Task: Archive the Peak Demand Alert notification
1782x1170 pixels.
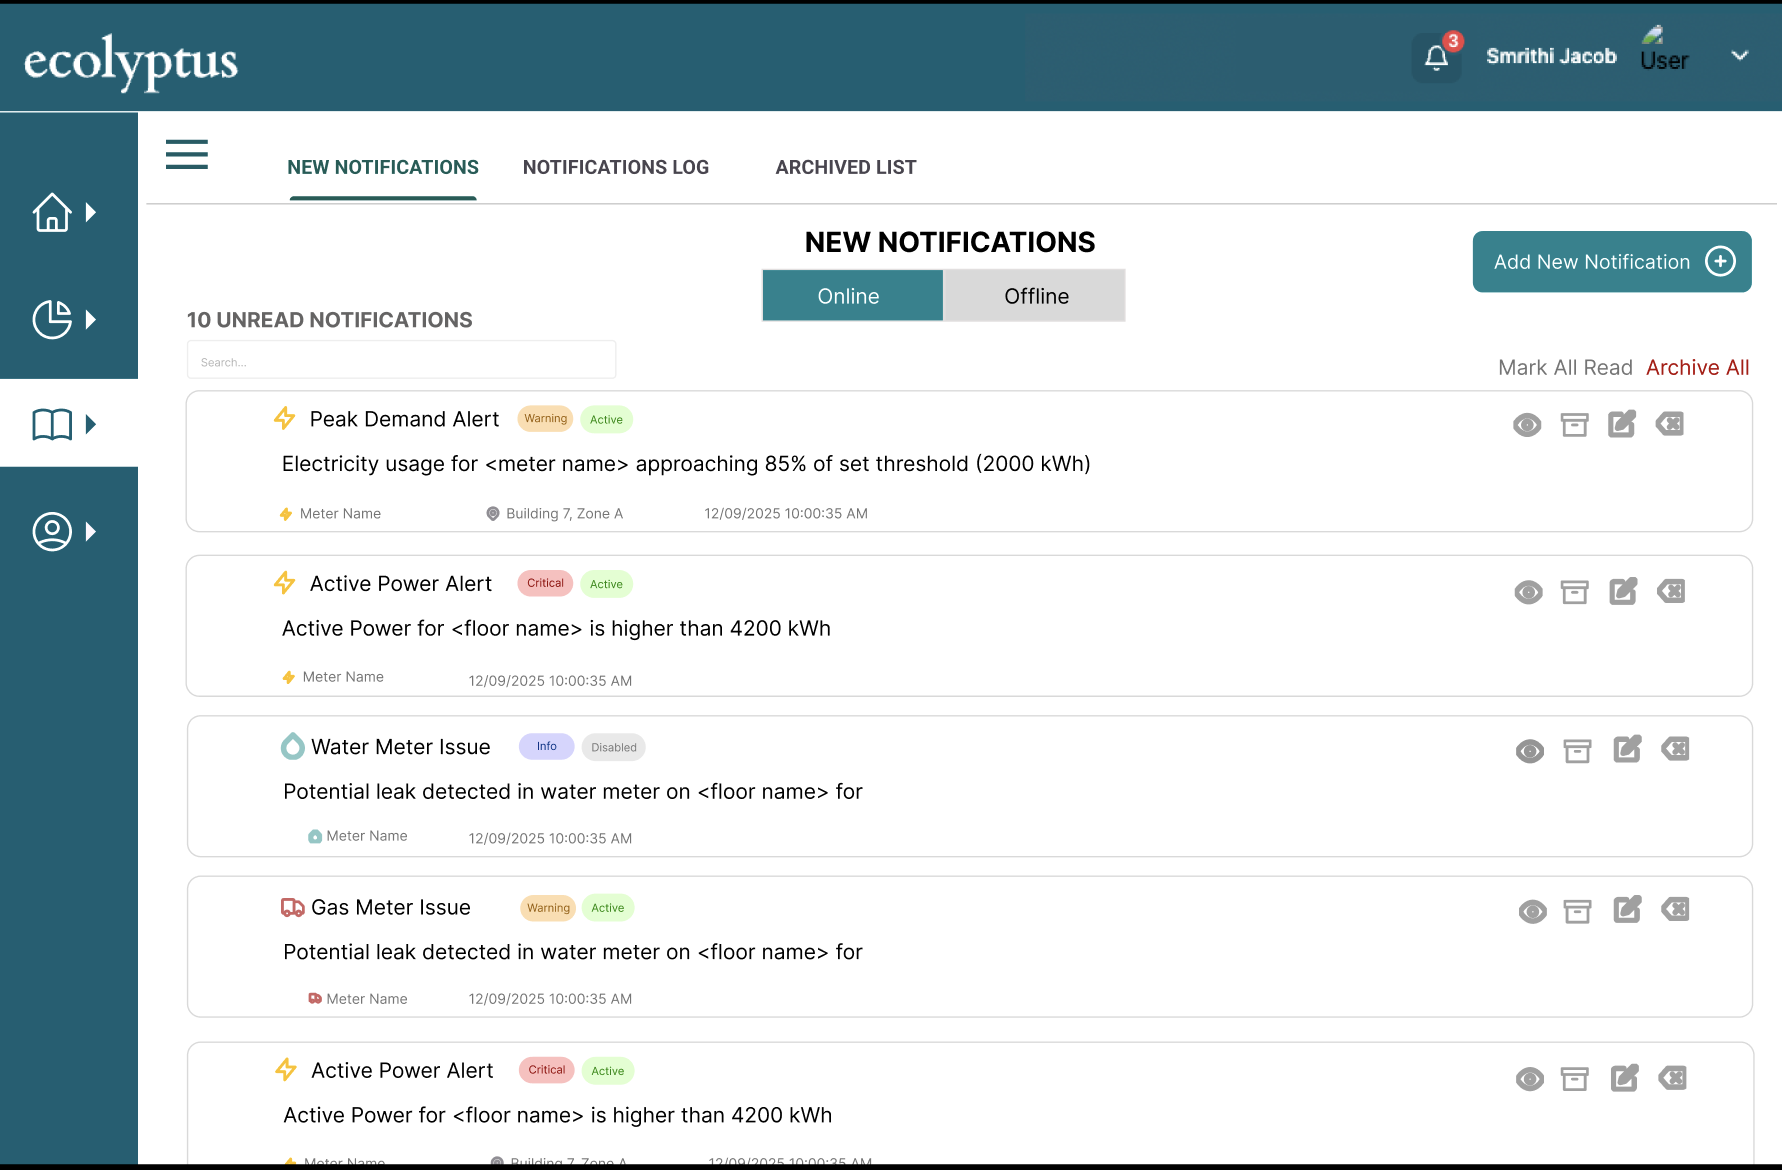Action: [x=1575, y=424]
